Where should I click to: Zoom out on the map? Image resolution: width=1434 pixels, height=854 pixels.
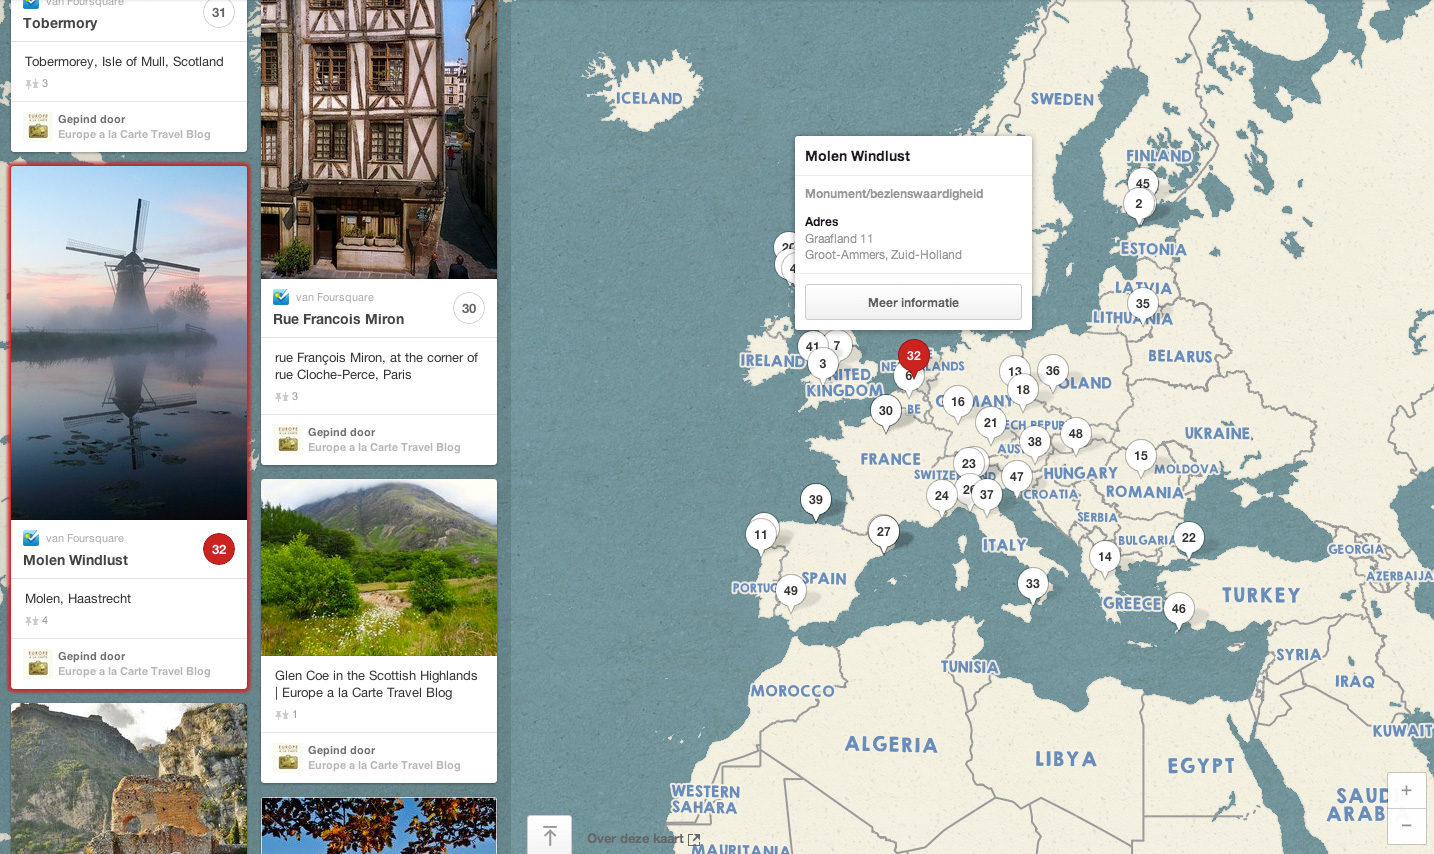1406,826
